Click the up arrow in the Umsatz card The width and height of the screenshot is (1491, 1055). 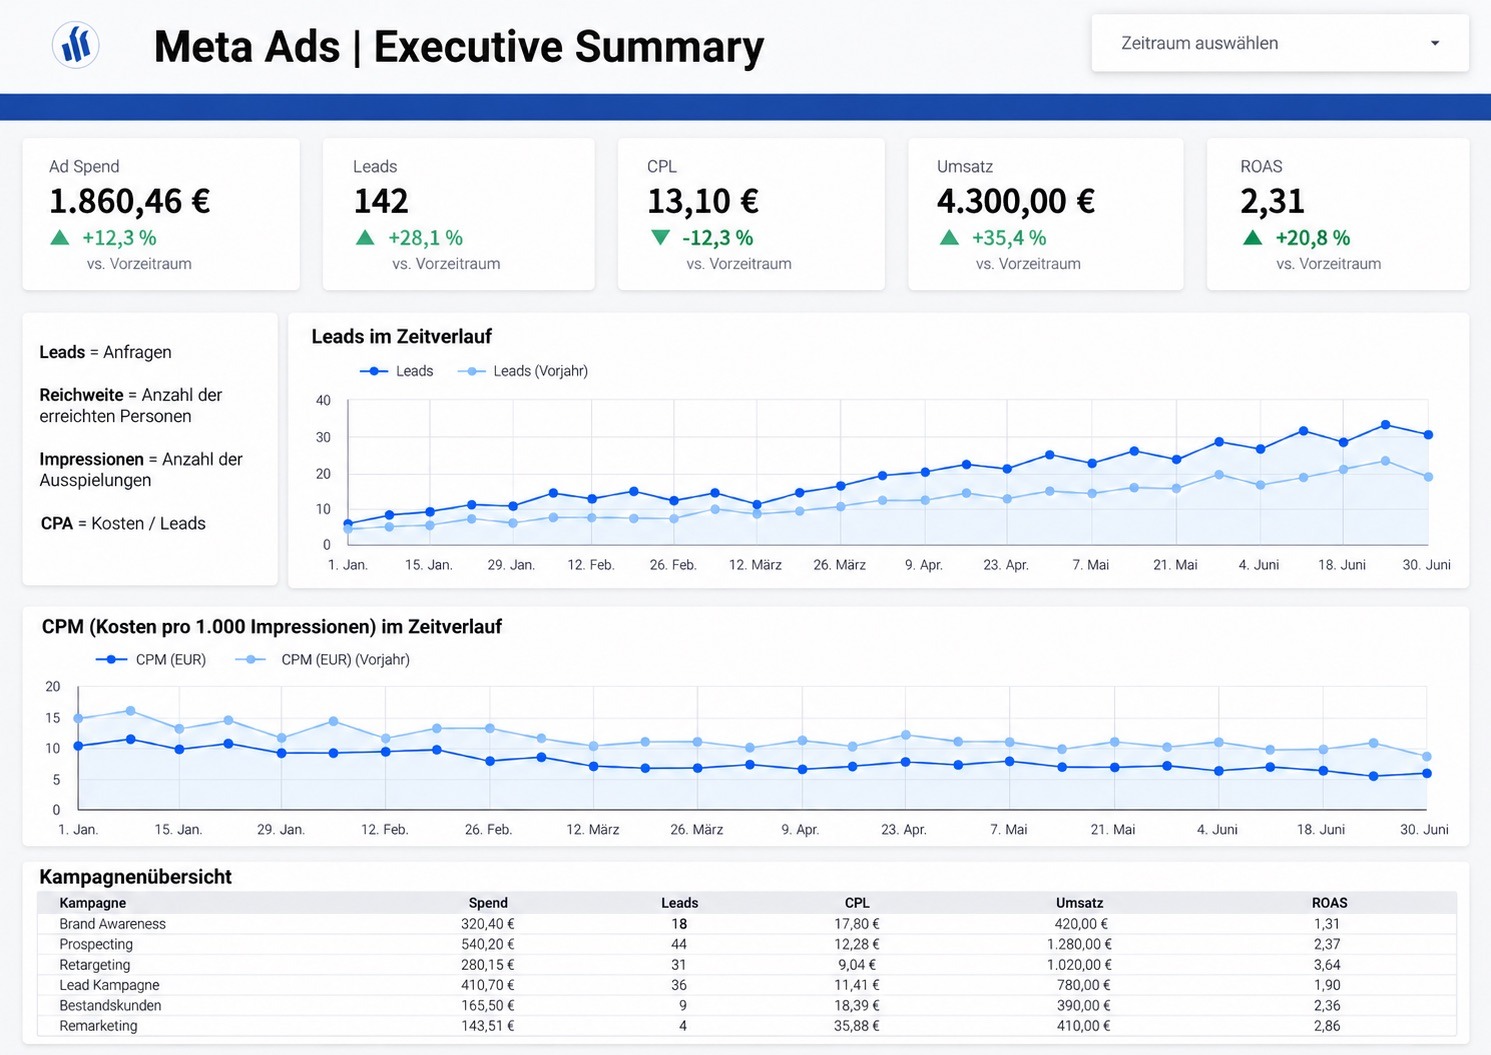pyautogui.click(x=949, y=238)
